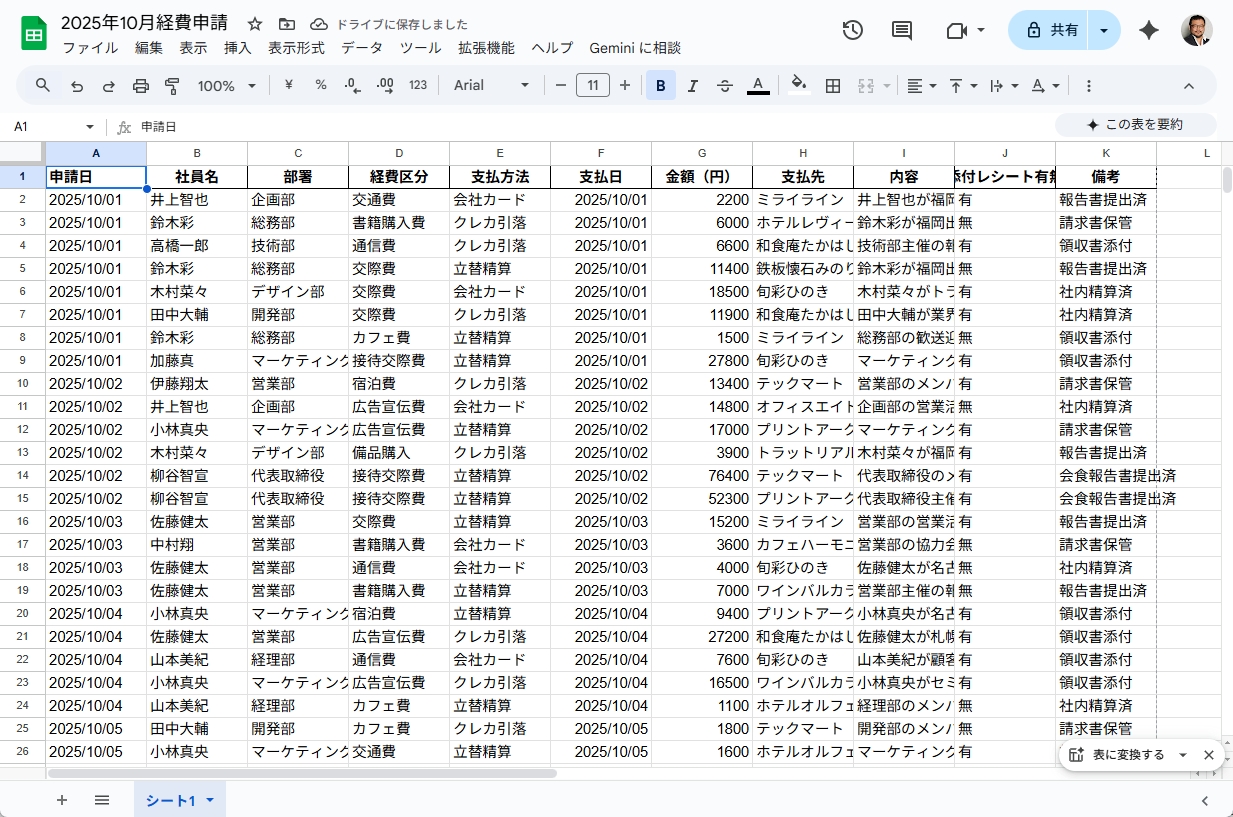
Task: Activate the paint format tool
Action: point(172,86)
